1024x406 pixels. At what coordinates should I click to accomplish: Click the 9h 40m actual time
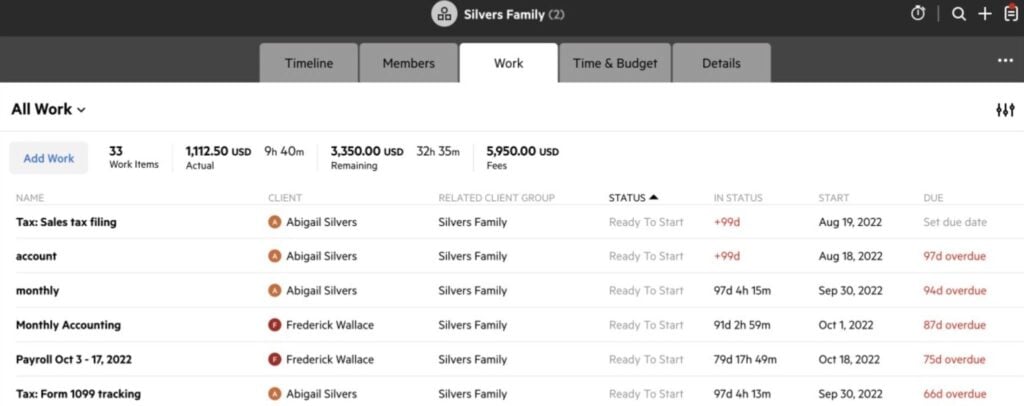click(284, 151)
